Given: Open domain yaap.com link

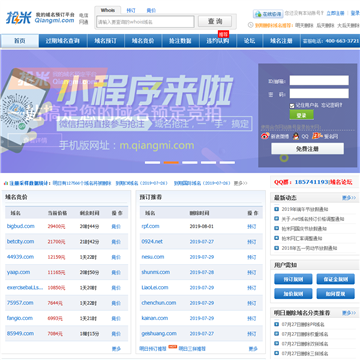Looking at the screenshot, I should [18, 272].
